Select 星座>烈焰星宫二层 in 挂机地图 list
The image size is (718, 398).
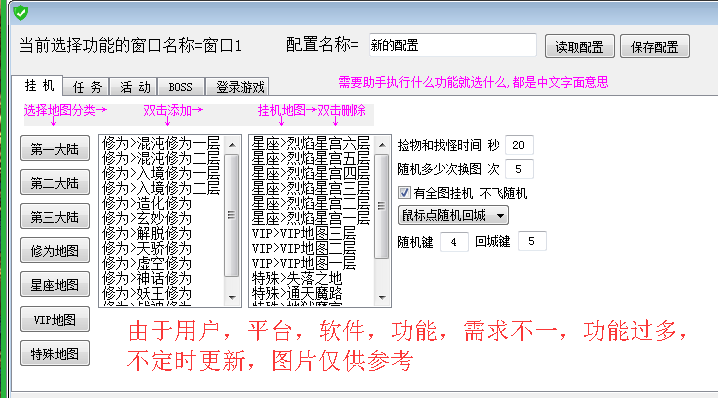pos(311,203)
